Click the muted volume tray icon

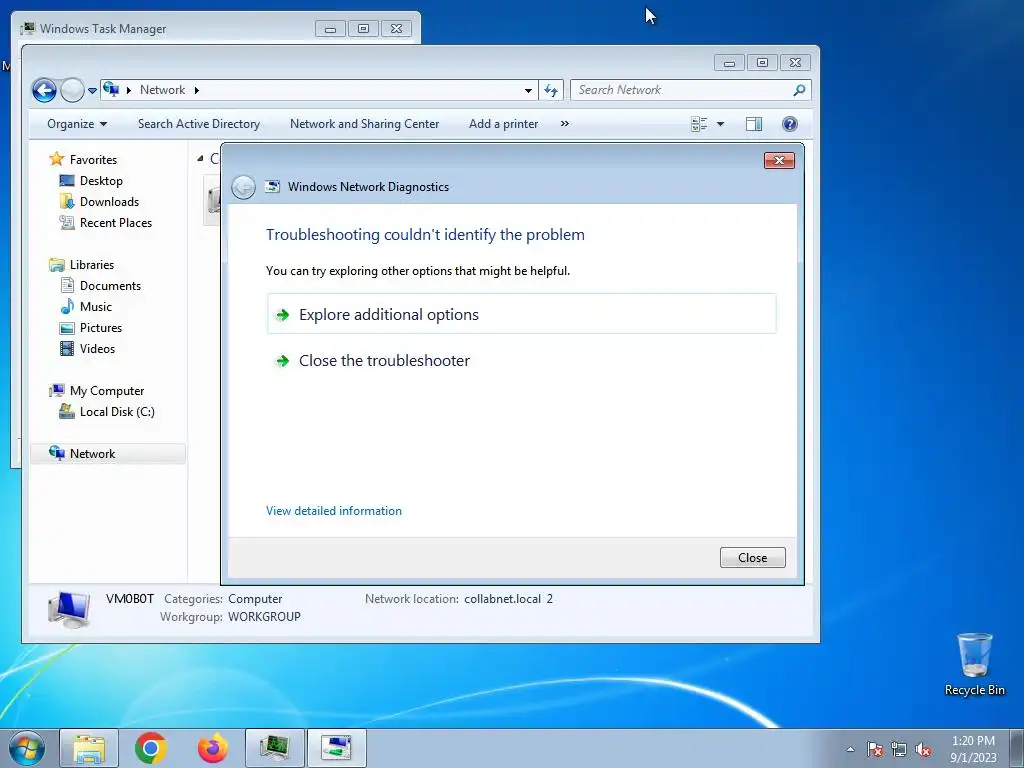(923, 749)
